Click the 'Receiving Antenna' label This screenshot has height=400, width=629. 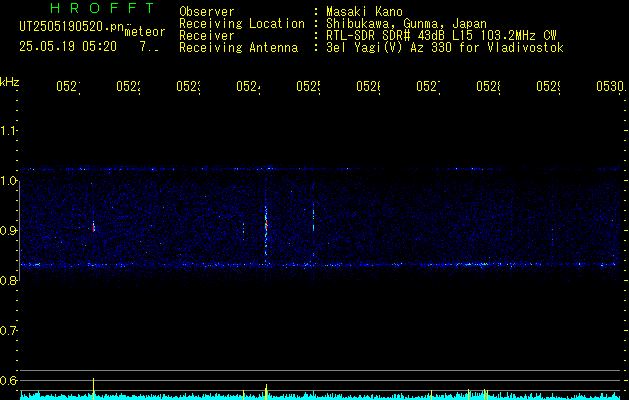[238, 48]
